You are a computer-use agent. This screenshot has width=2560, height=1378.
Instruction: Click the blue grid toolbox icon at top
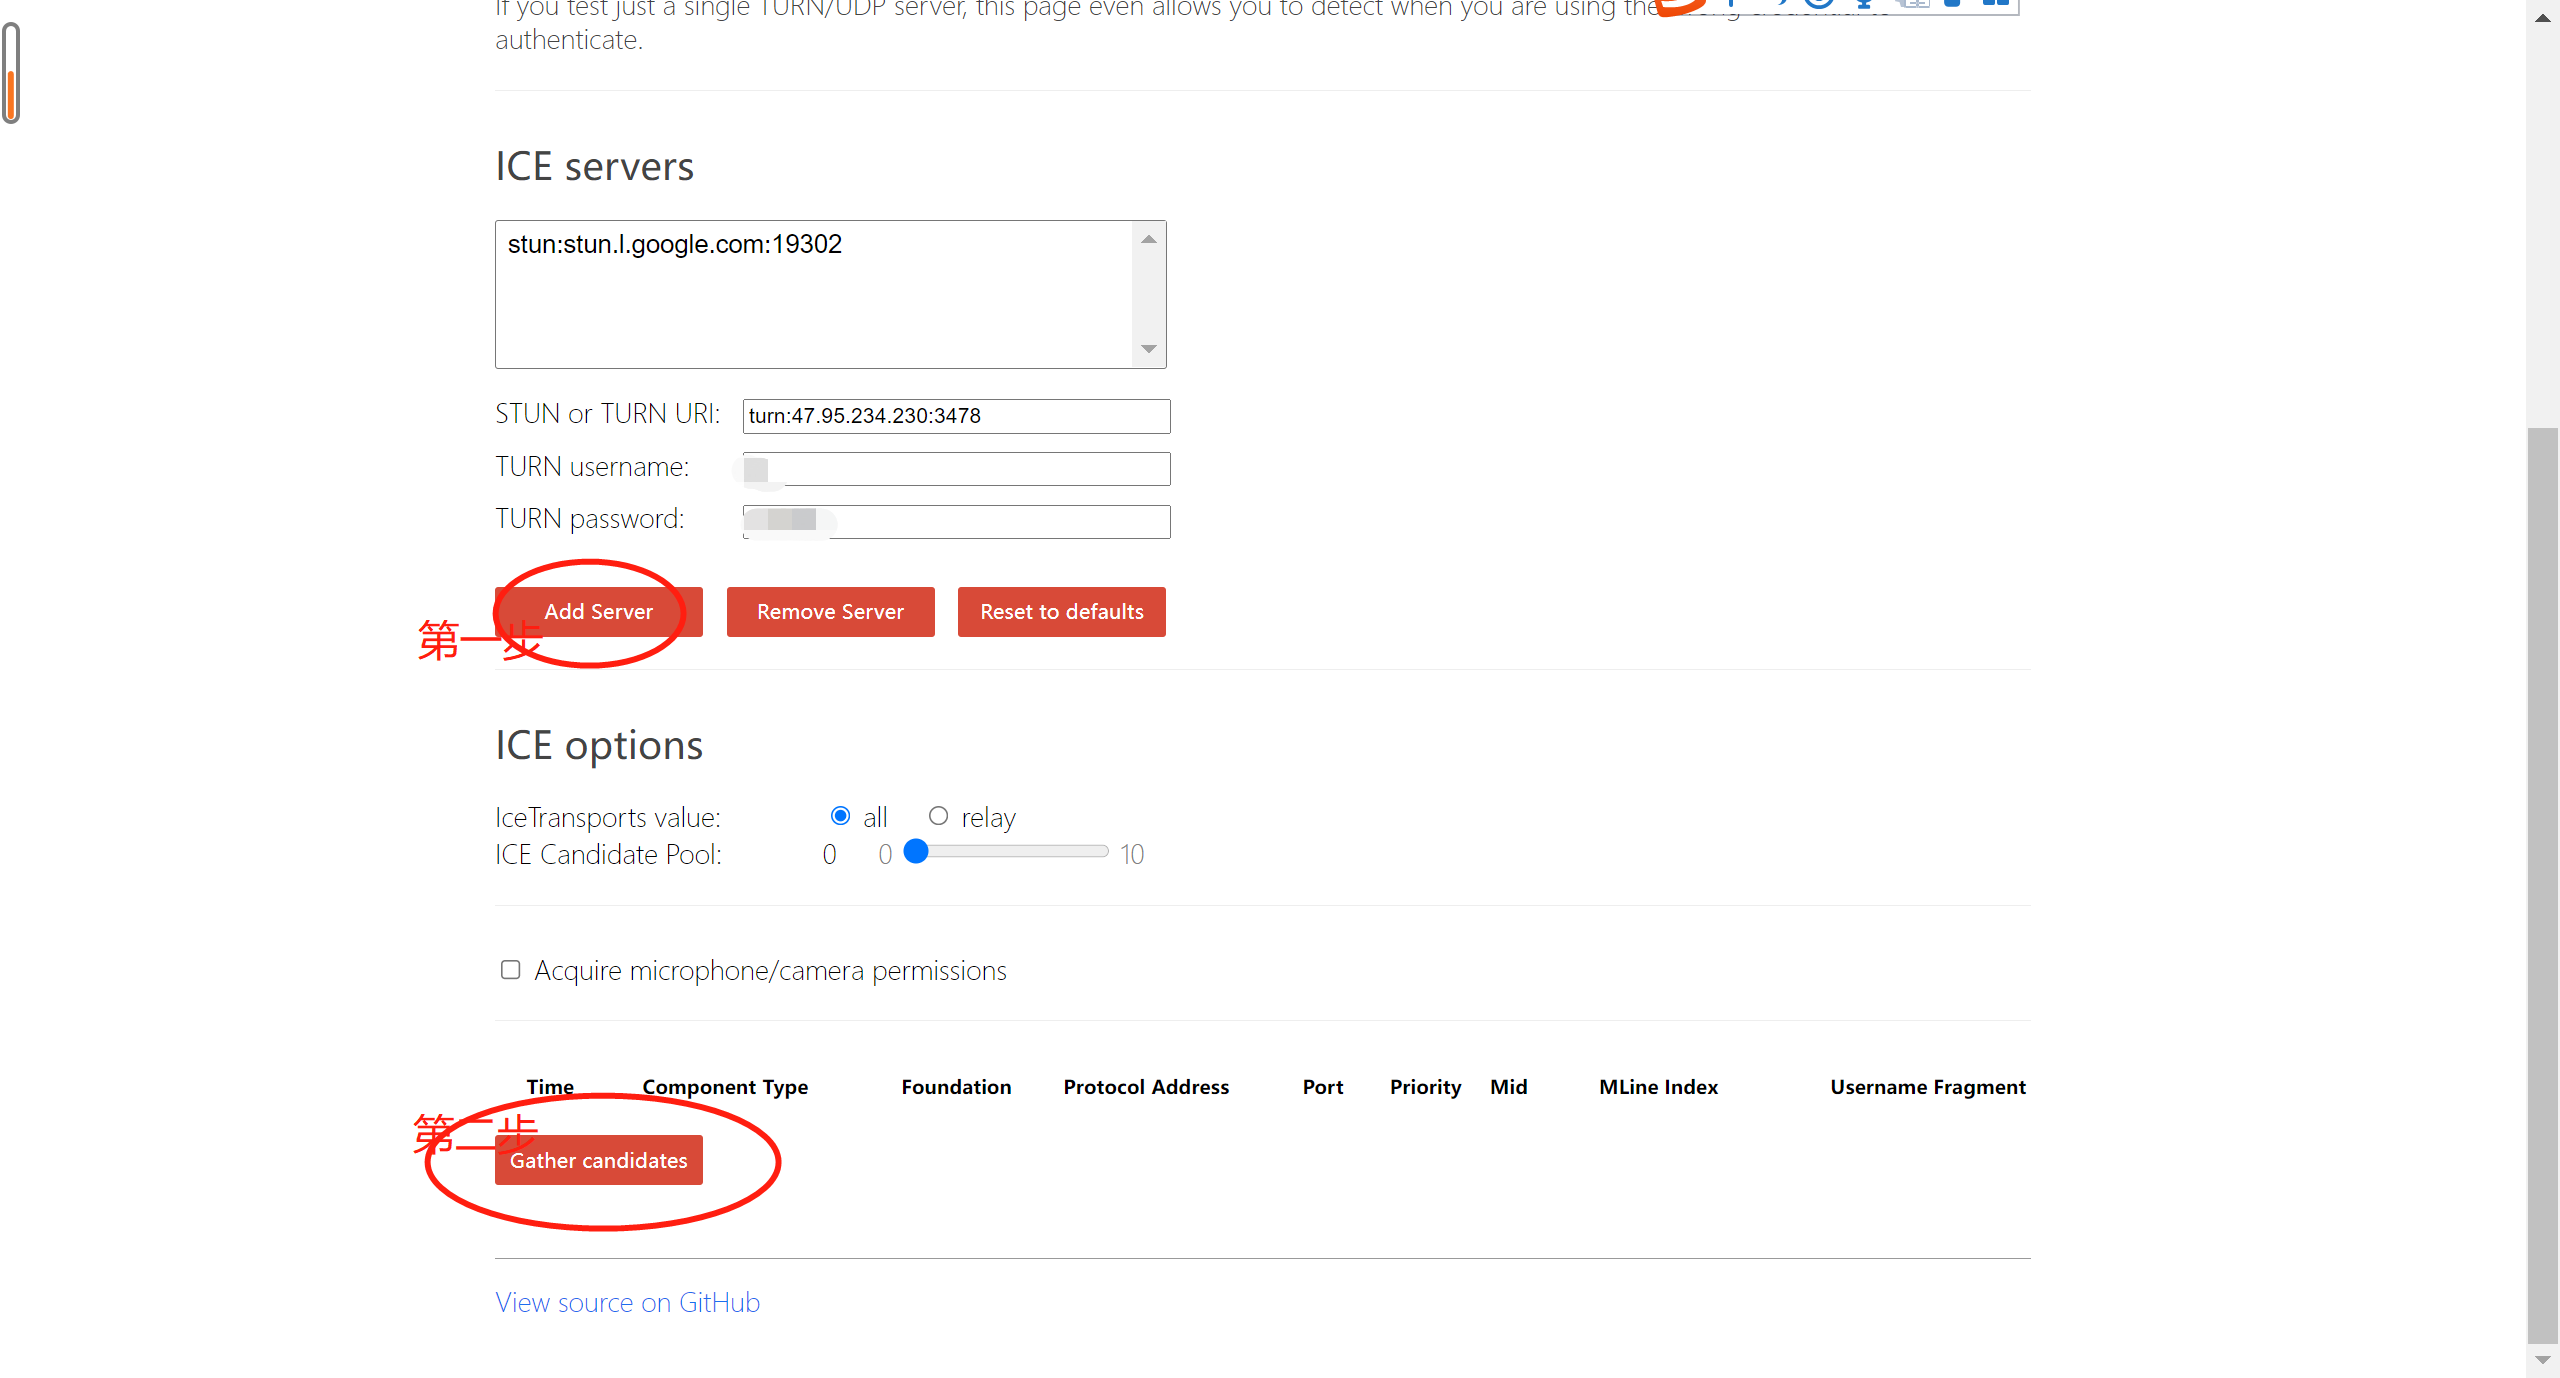(1996, 3)
